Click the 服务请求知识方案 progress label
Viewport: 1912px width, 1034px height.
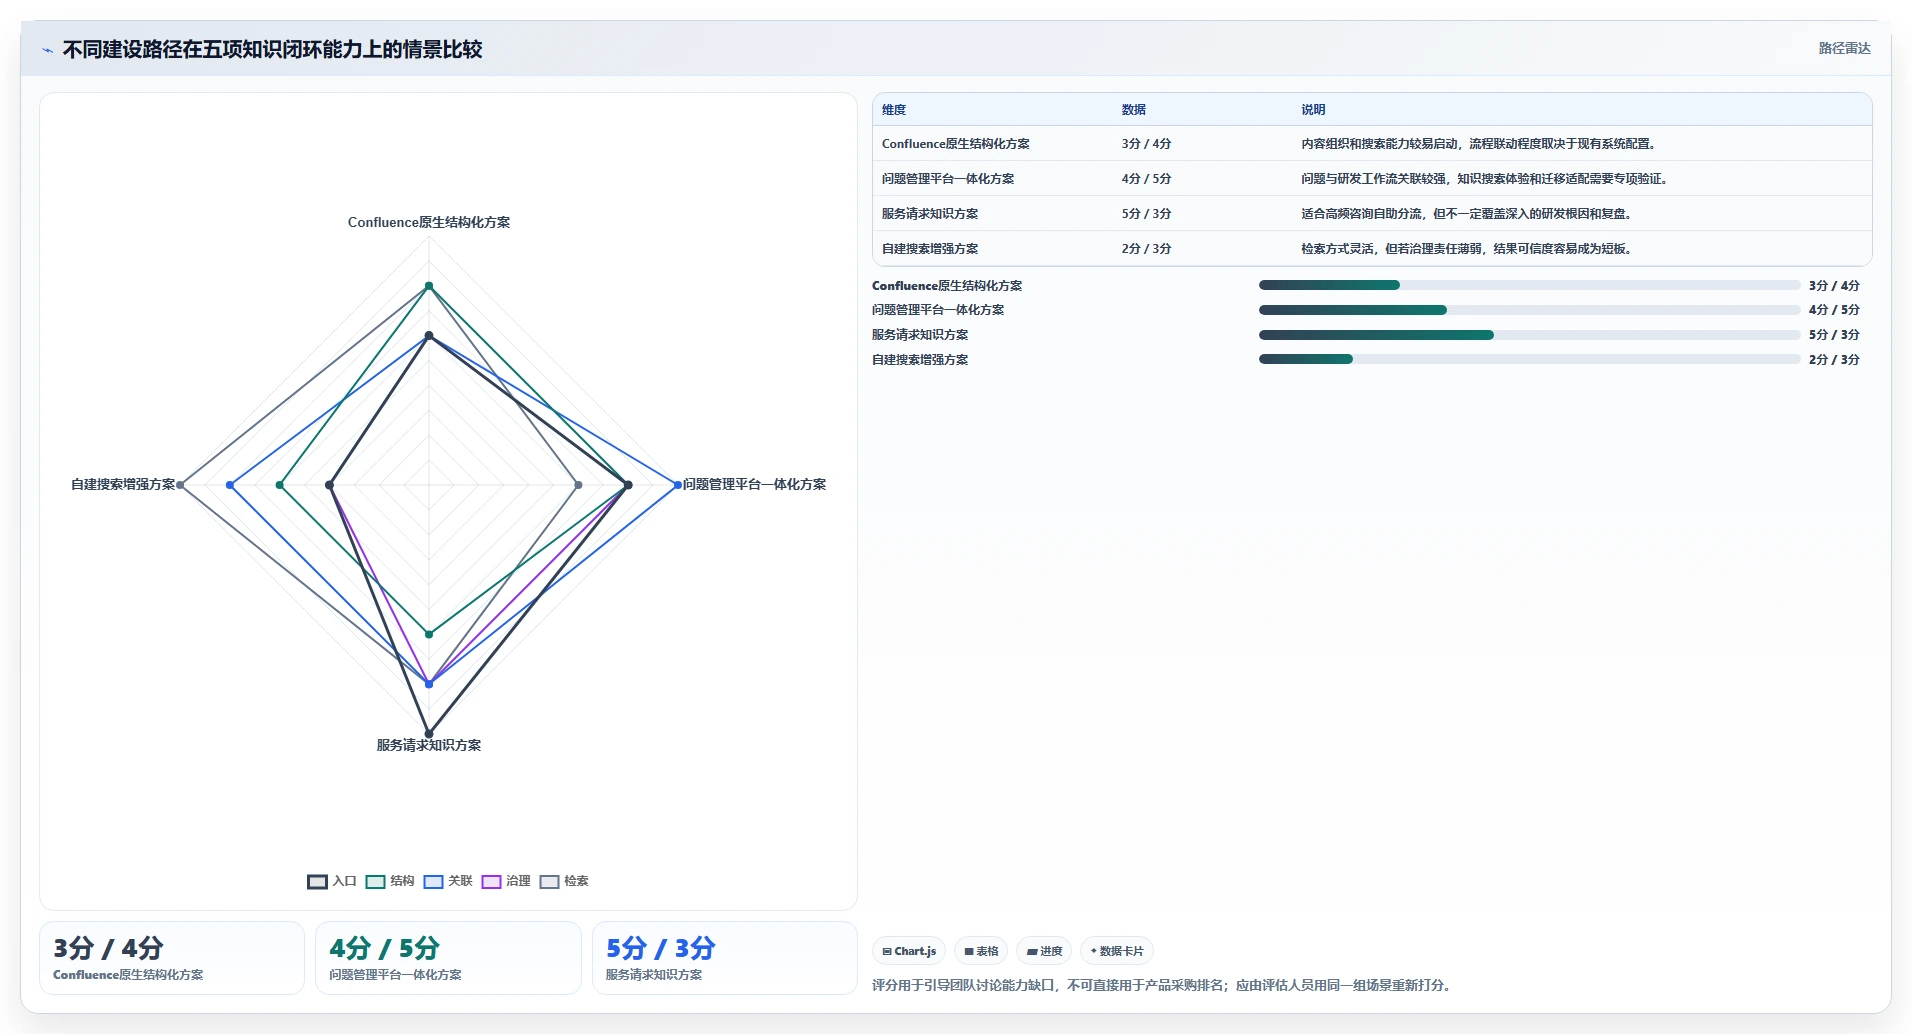(x=920, y=335)
